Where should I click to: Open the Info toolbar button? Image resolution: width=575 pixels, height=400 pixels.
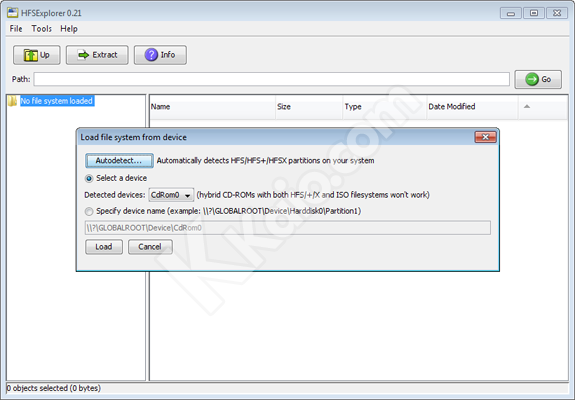160,55
